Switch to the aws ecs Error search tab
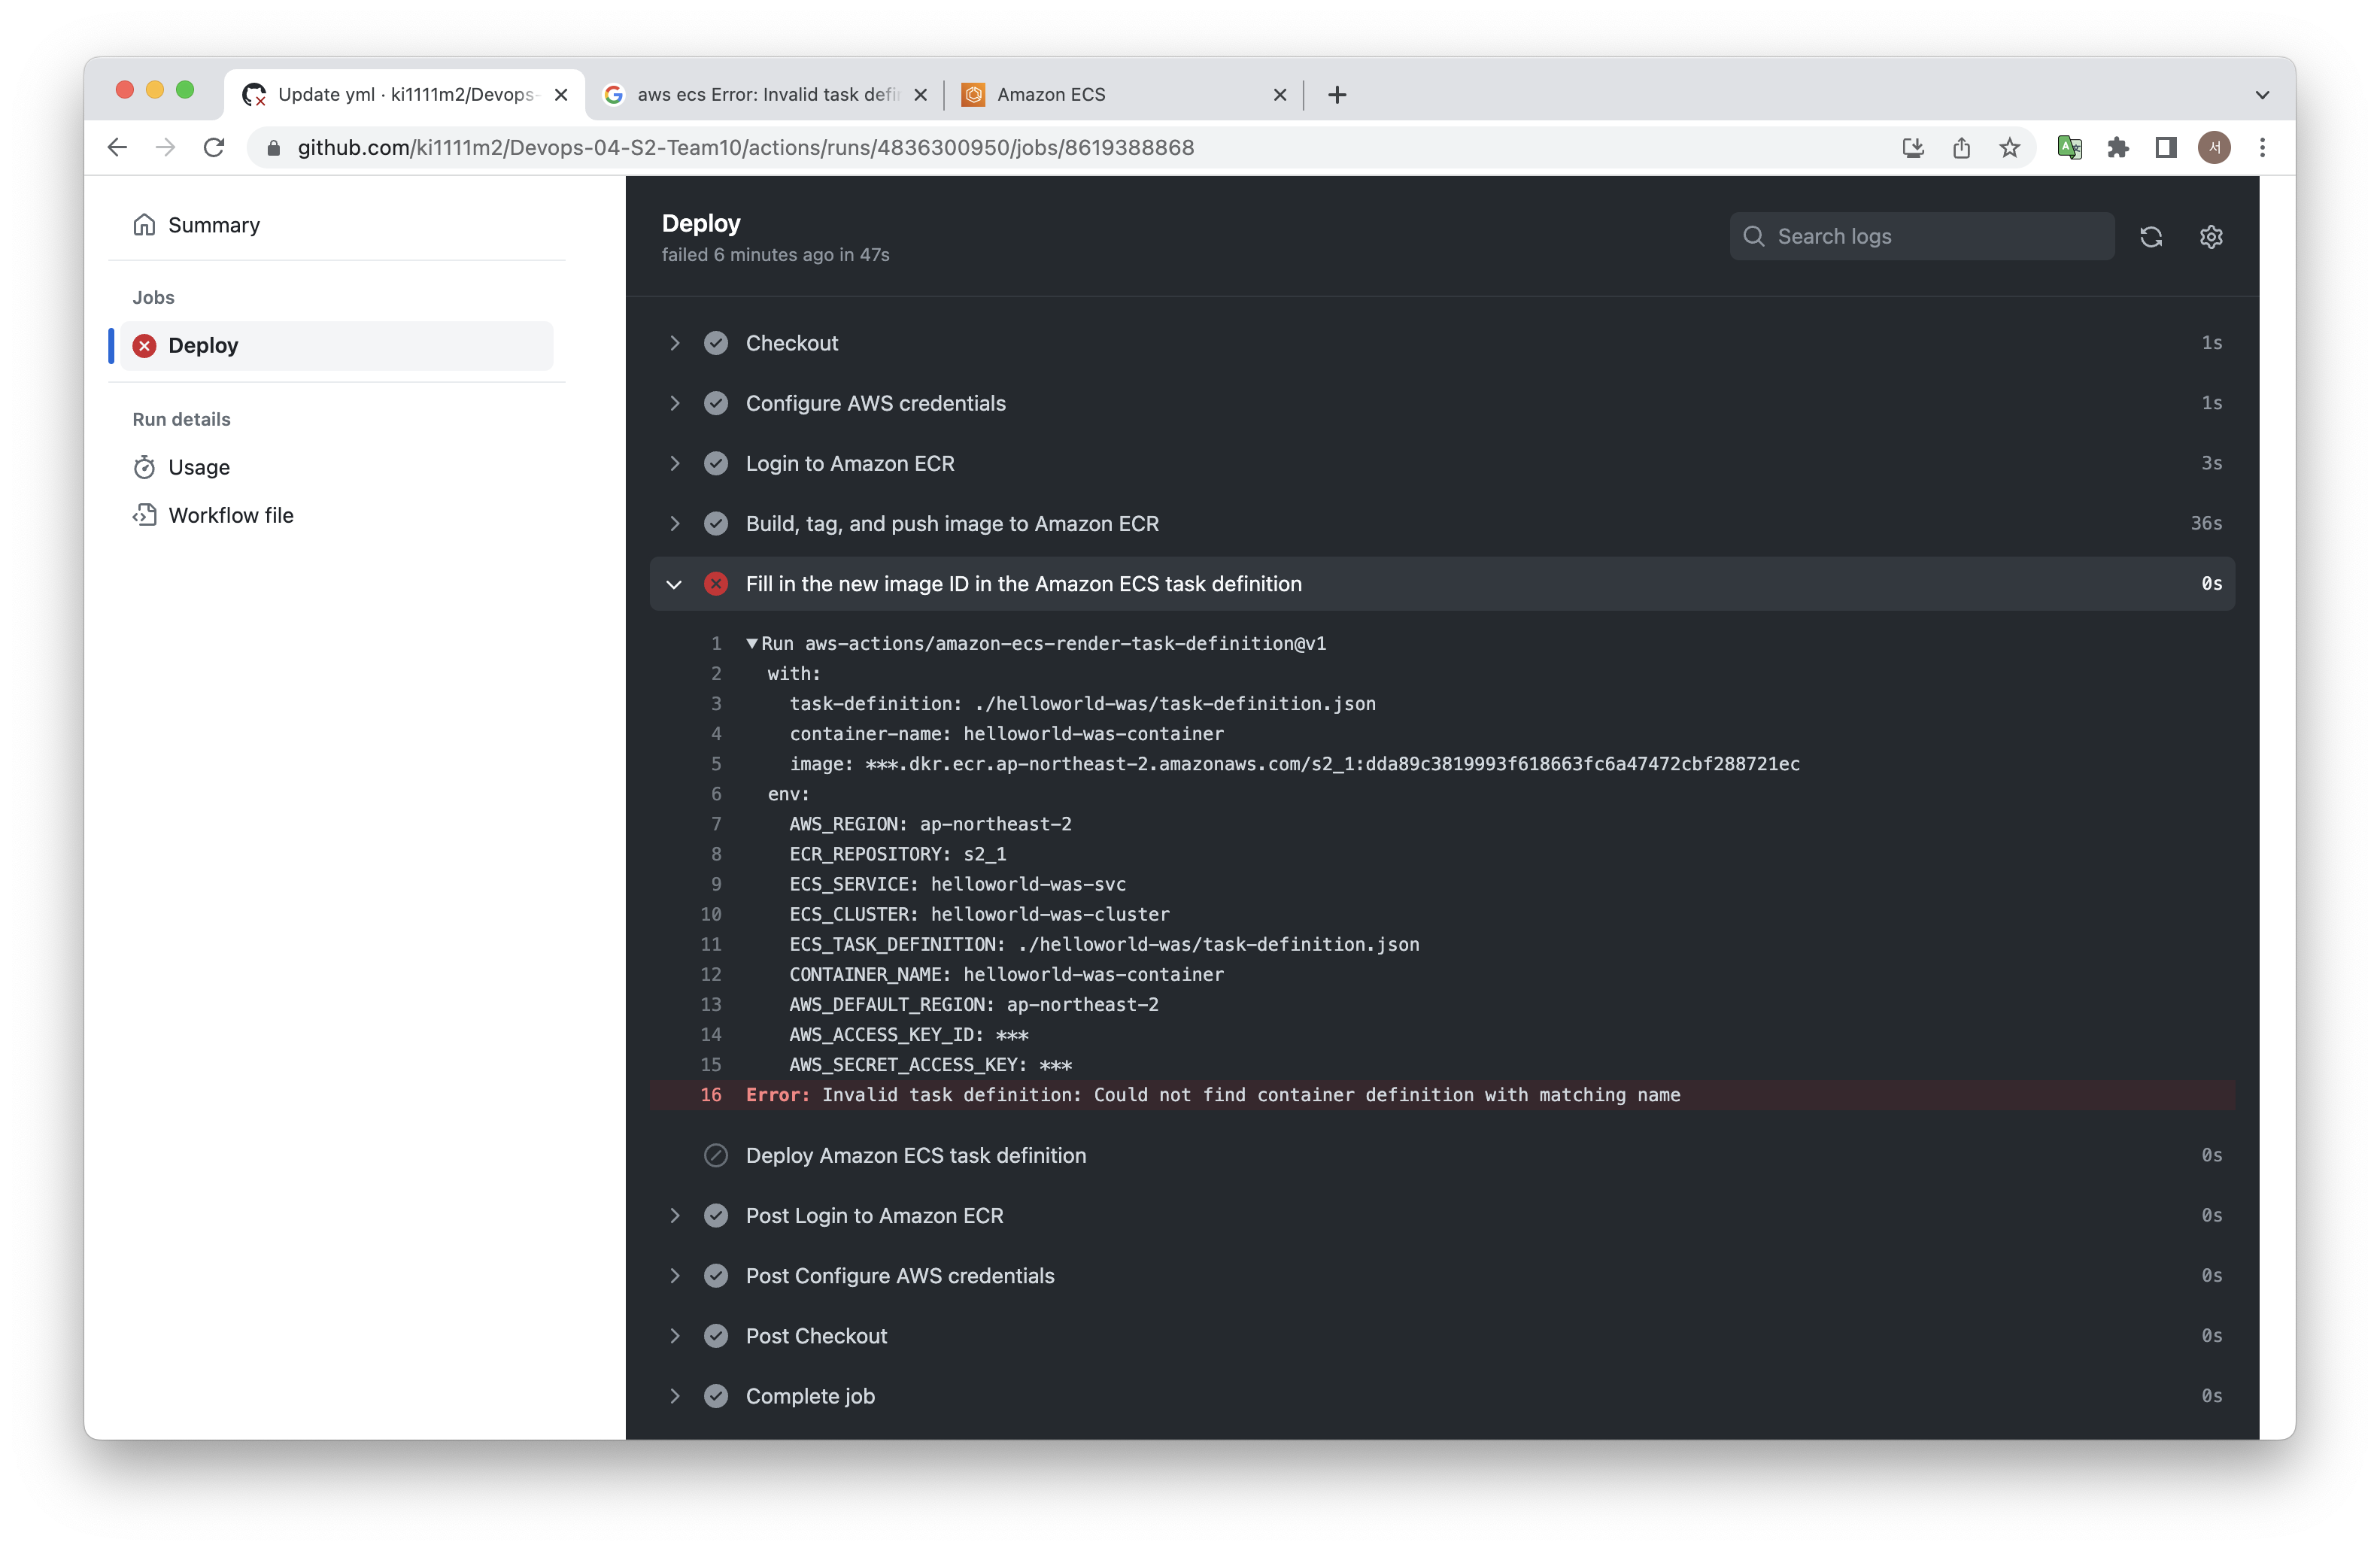This screenshot has height=1551, width=2380. [766, 95]
